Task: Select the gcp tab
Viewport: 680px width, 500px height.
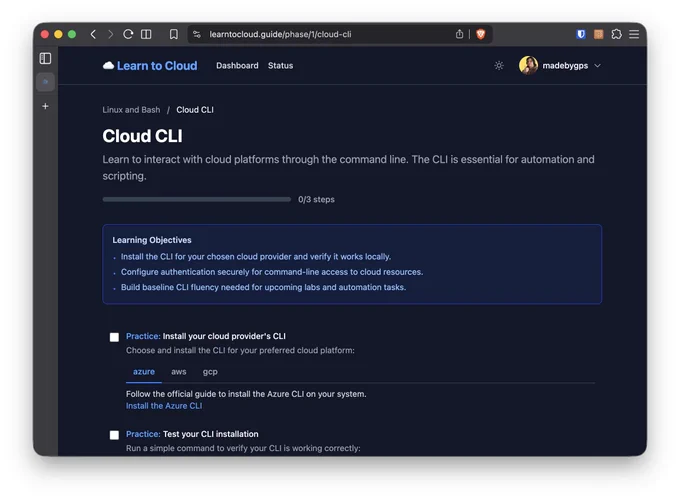Action: [x=210, y=372]
